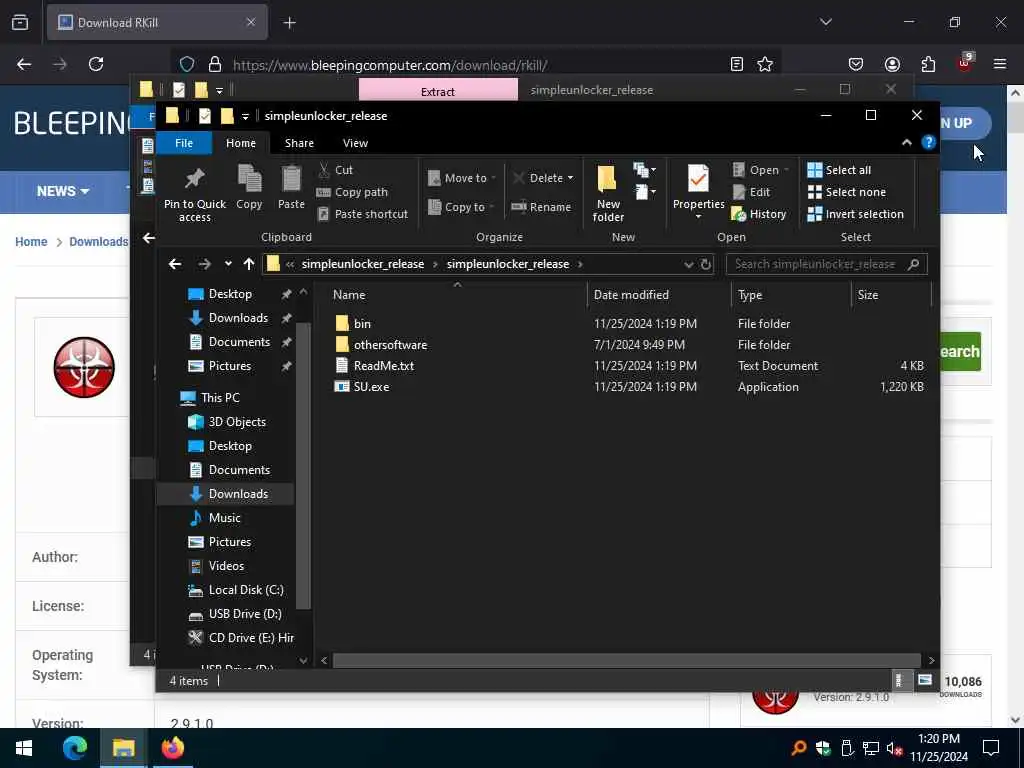Click Invert selection in the ribbon
Image resolution: width=1024 pixels, height=768 pixels.
856,214
